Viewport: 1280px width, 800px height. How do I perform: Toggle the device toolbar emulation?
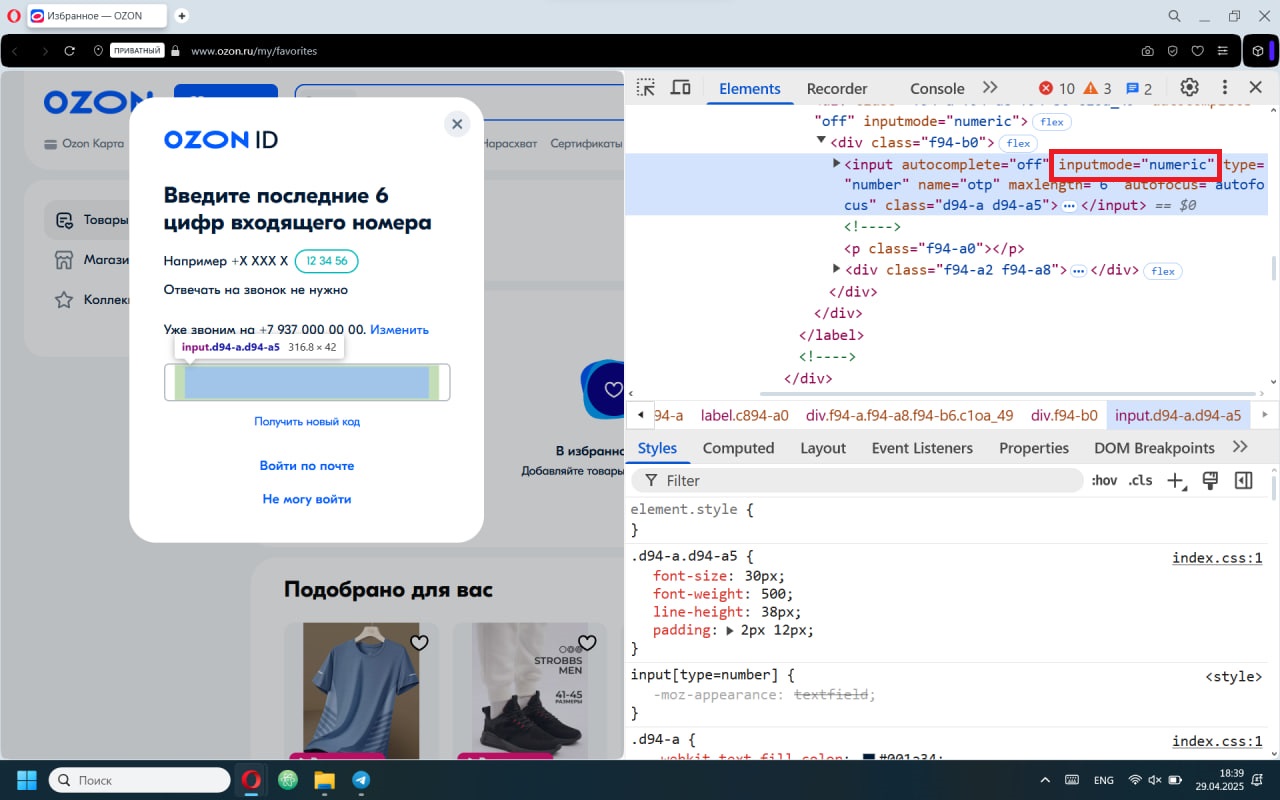(680, 88)
